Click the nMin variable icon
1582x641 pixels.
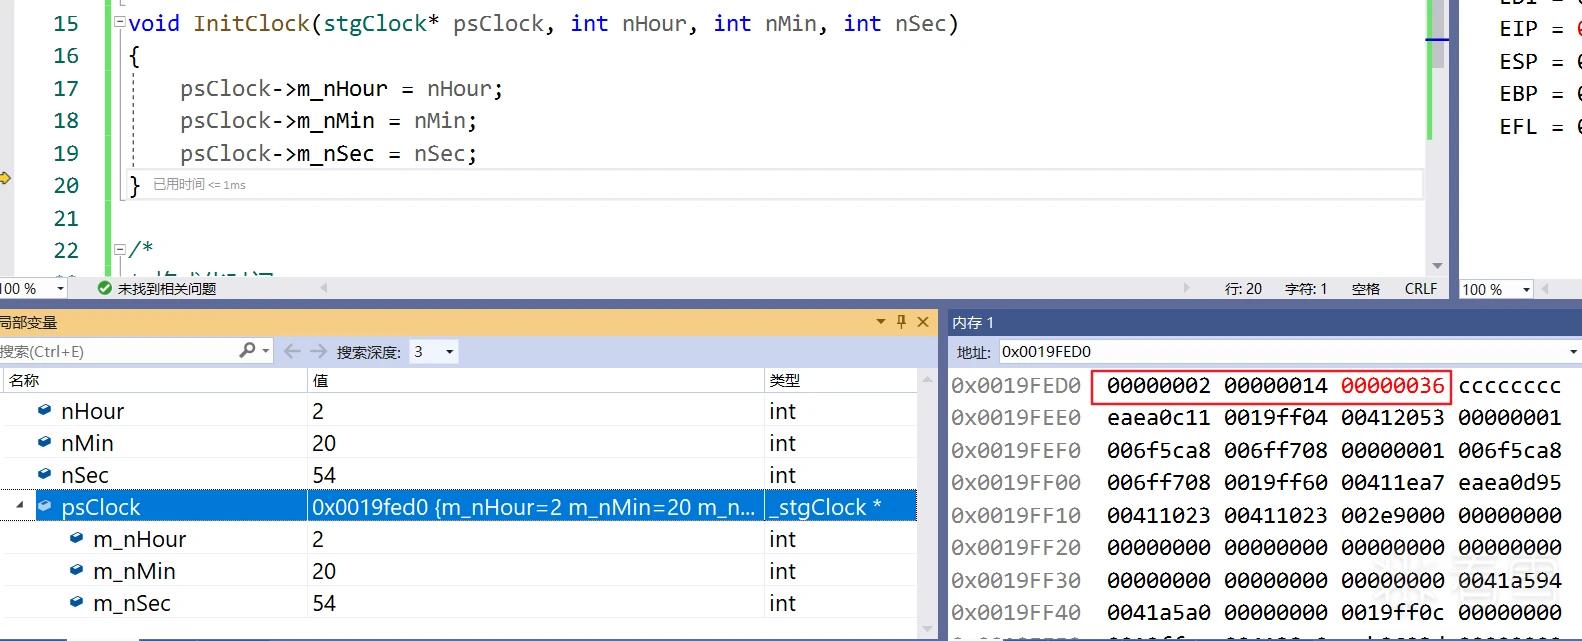pos(44,442)
